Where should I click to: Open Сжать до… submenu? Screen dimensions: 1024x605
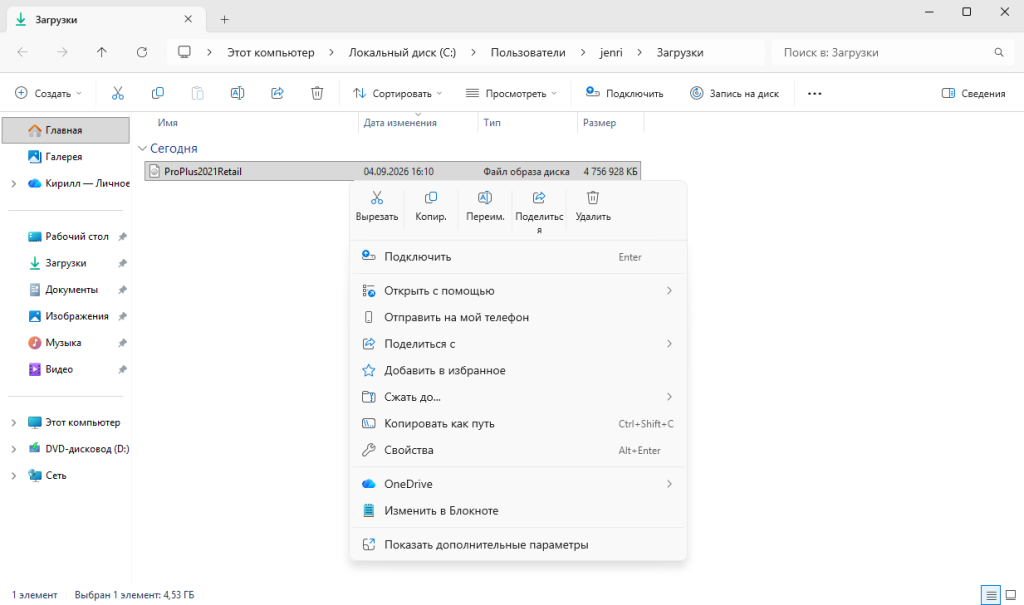click(x=518, y=397)
